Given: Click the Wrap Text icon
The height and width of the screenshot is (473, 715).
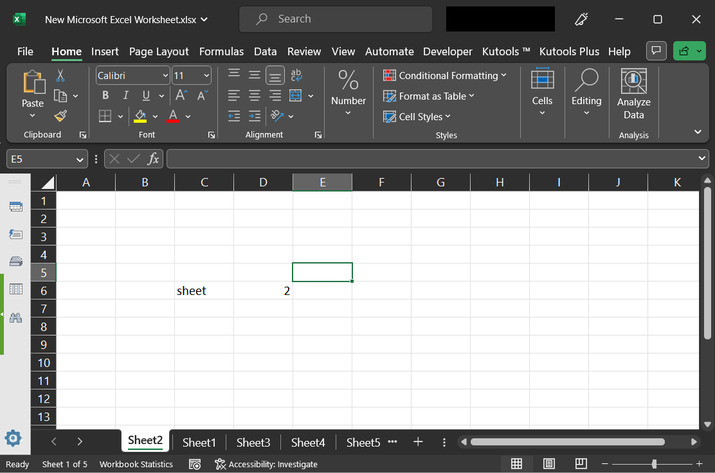Looking at the screenshot, I should [x=296, y=75].
